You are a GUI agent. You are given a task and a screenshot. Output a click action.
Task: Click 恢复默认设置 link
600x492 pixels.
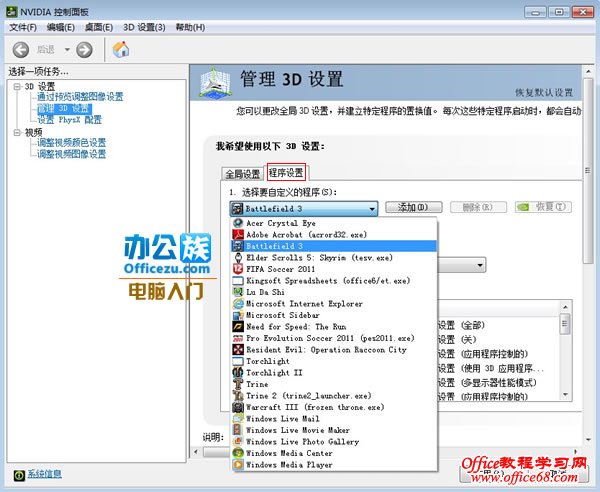(544, 93)
